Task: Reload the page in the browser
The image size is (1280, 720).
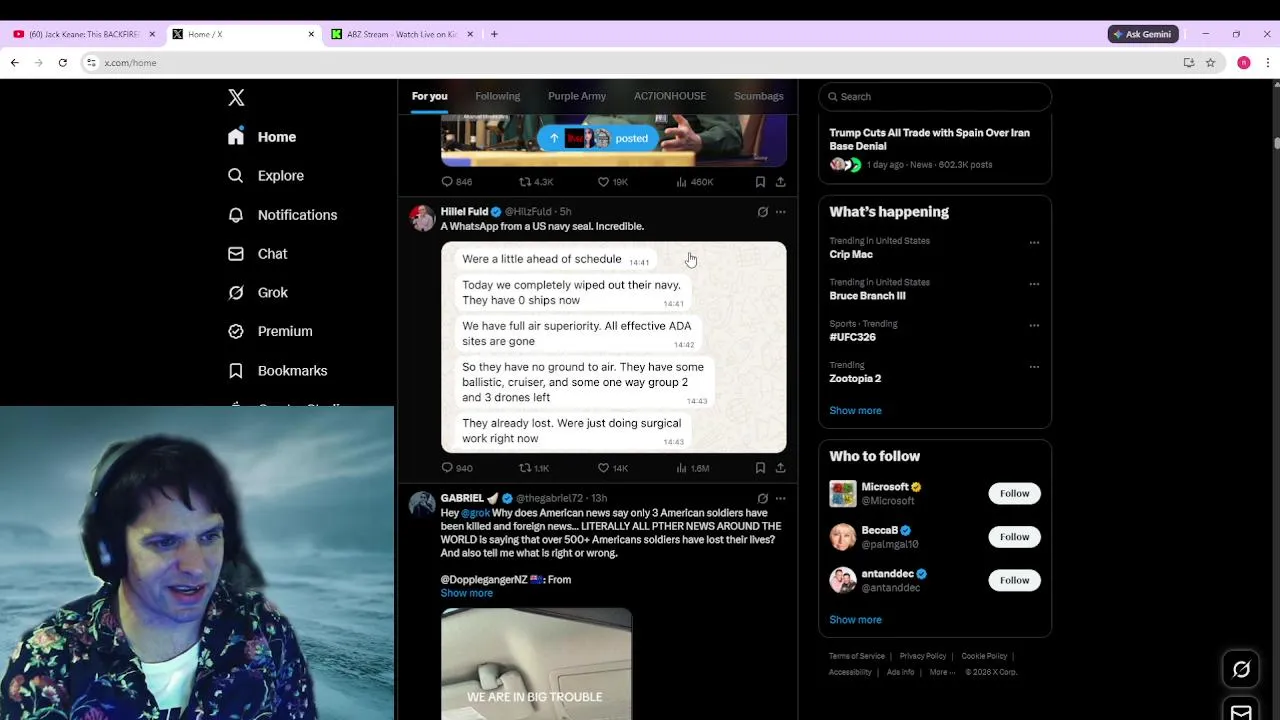Action: (x=62, y=62)
